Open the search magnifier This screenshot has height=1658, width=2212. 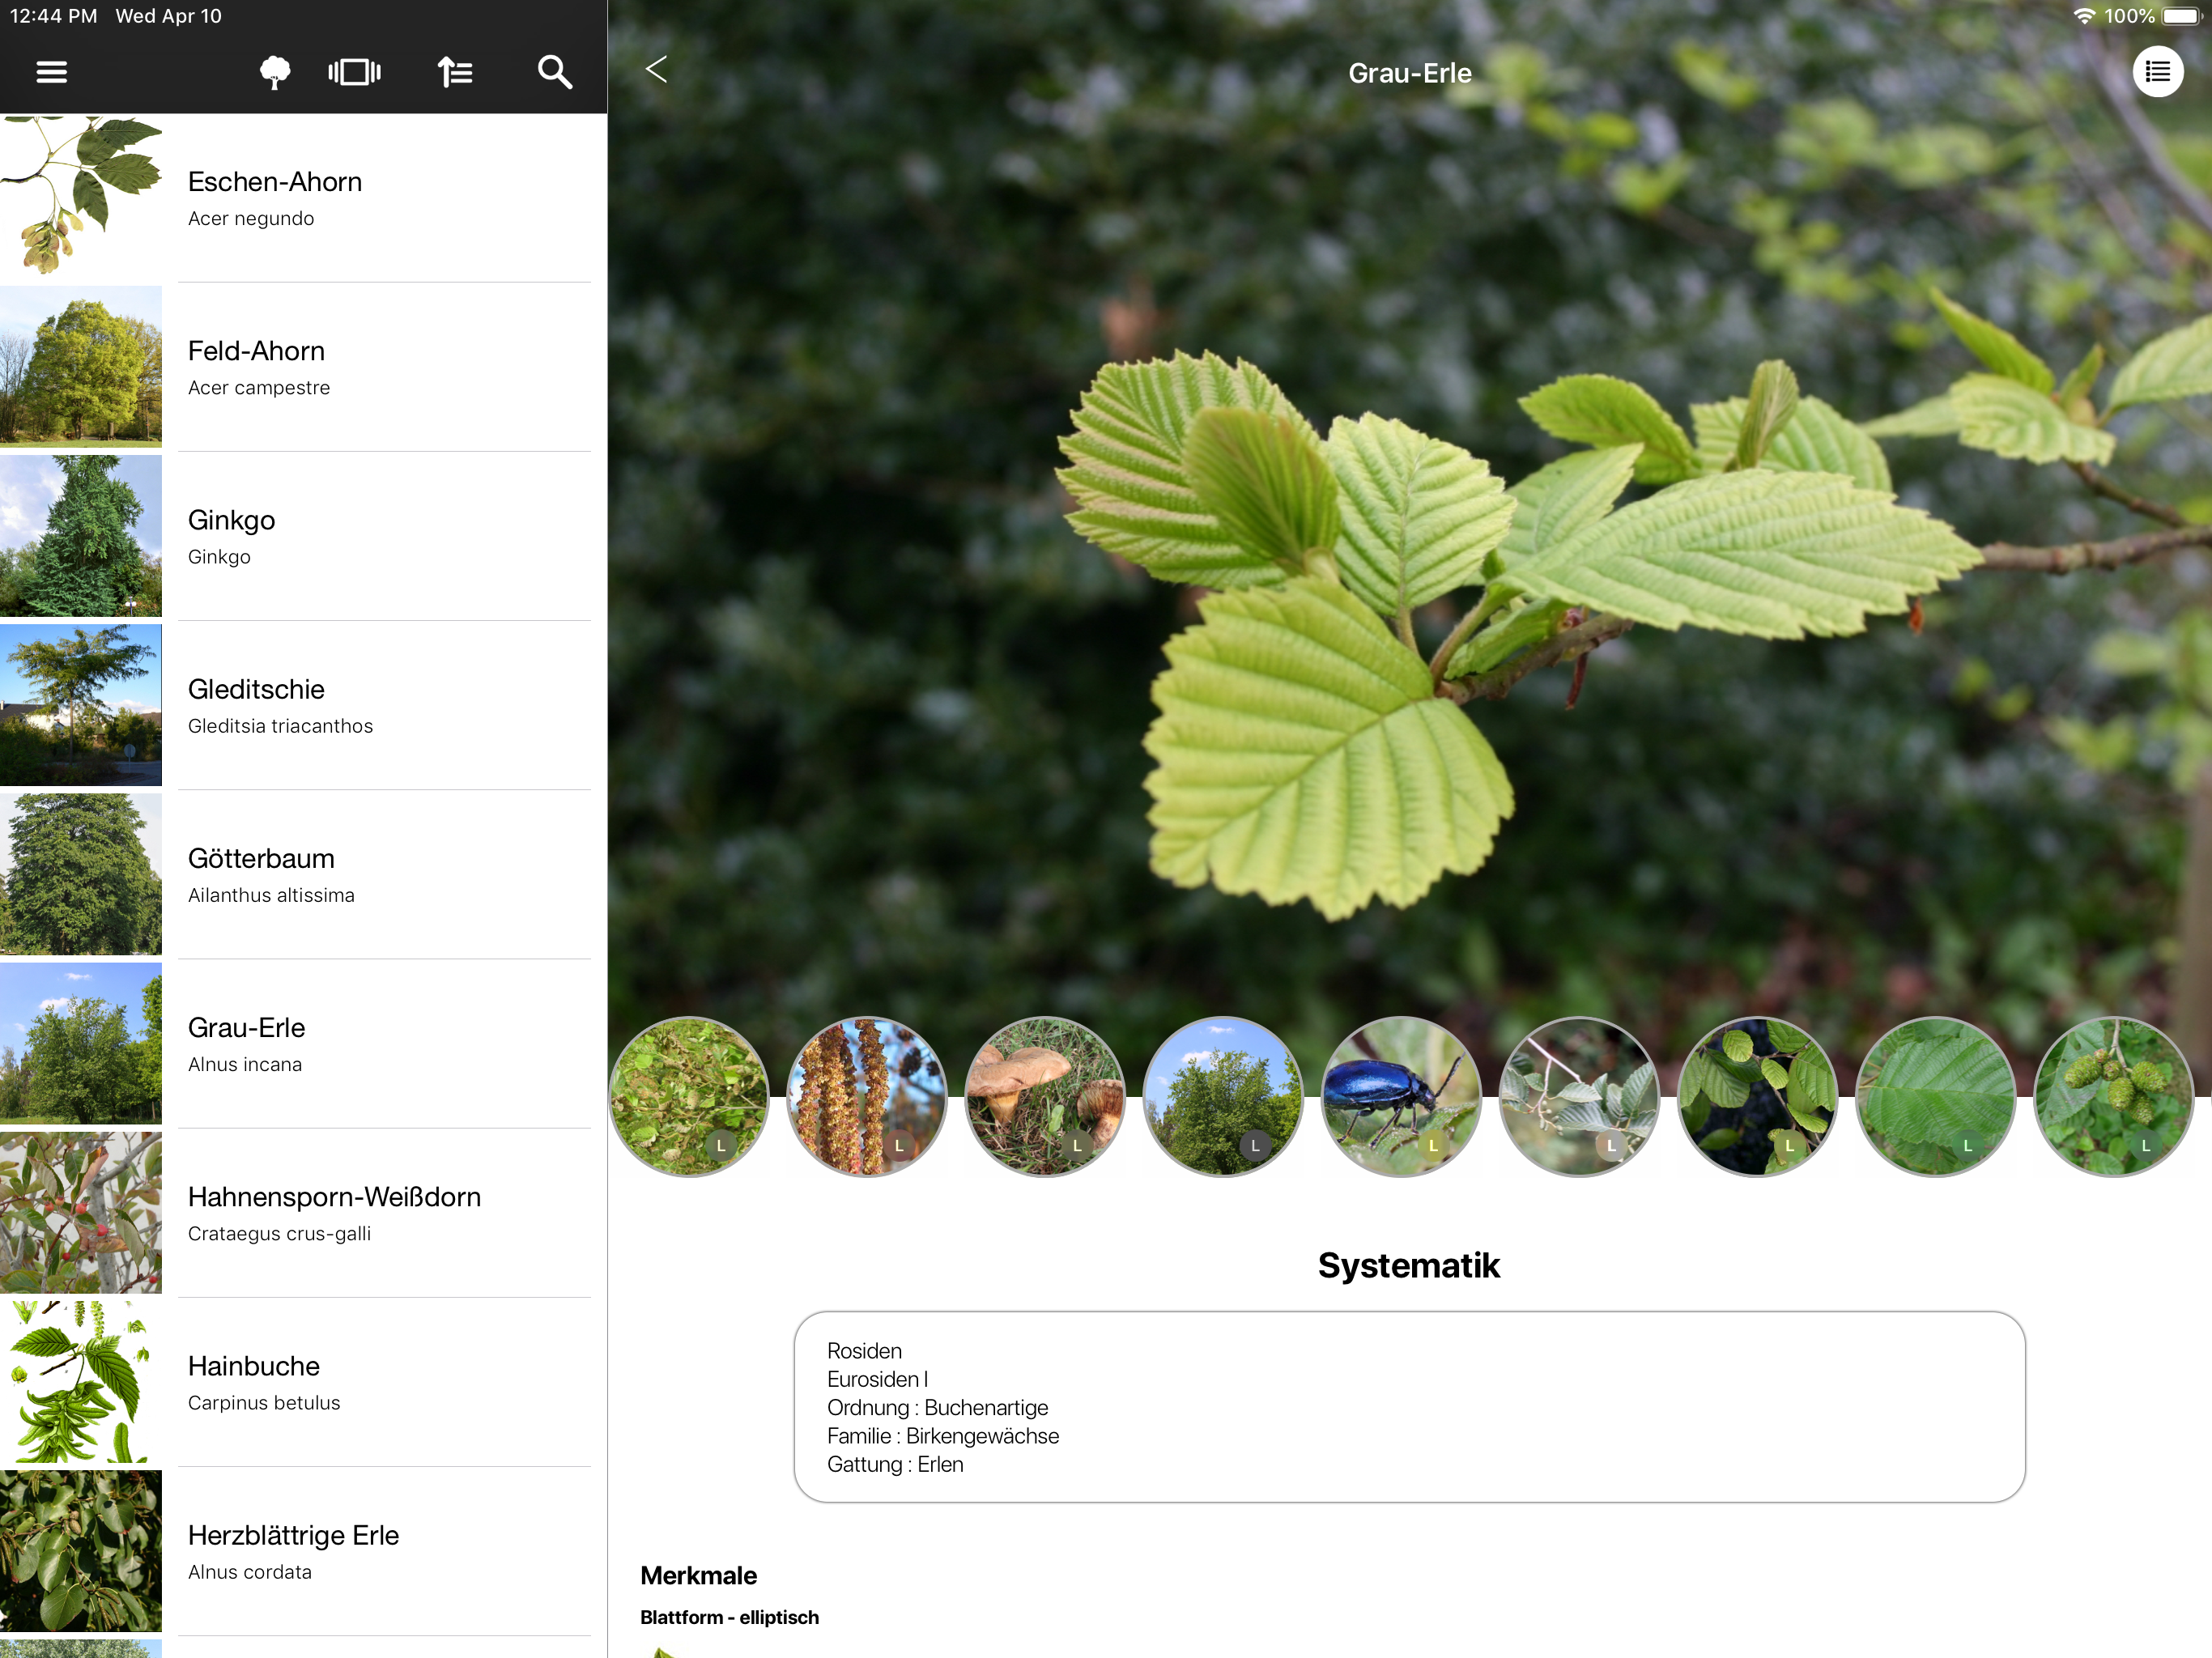[x=554, y=72]
